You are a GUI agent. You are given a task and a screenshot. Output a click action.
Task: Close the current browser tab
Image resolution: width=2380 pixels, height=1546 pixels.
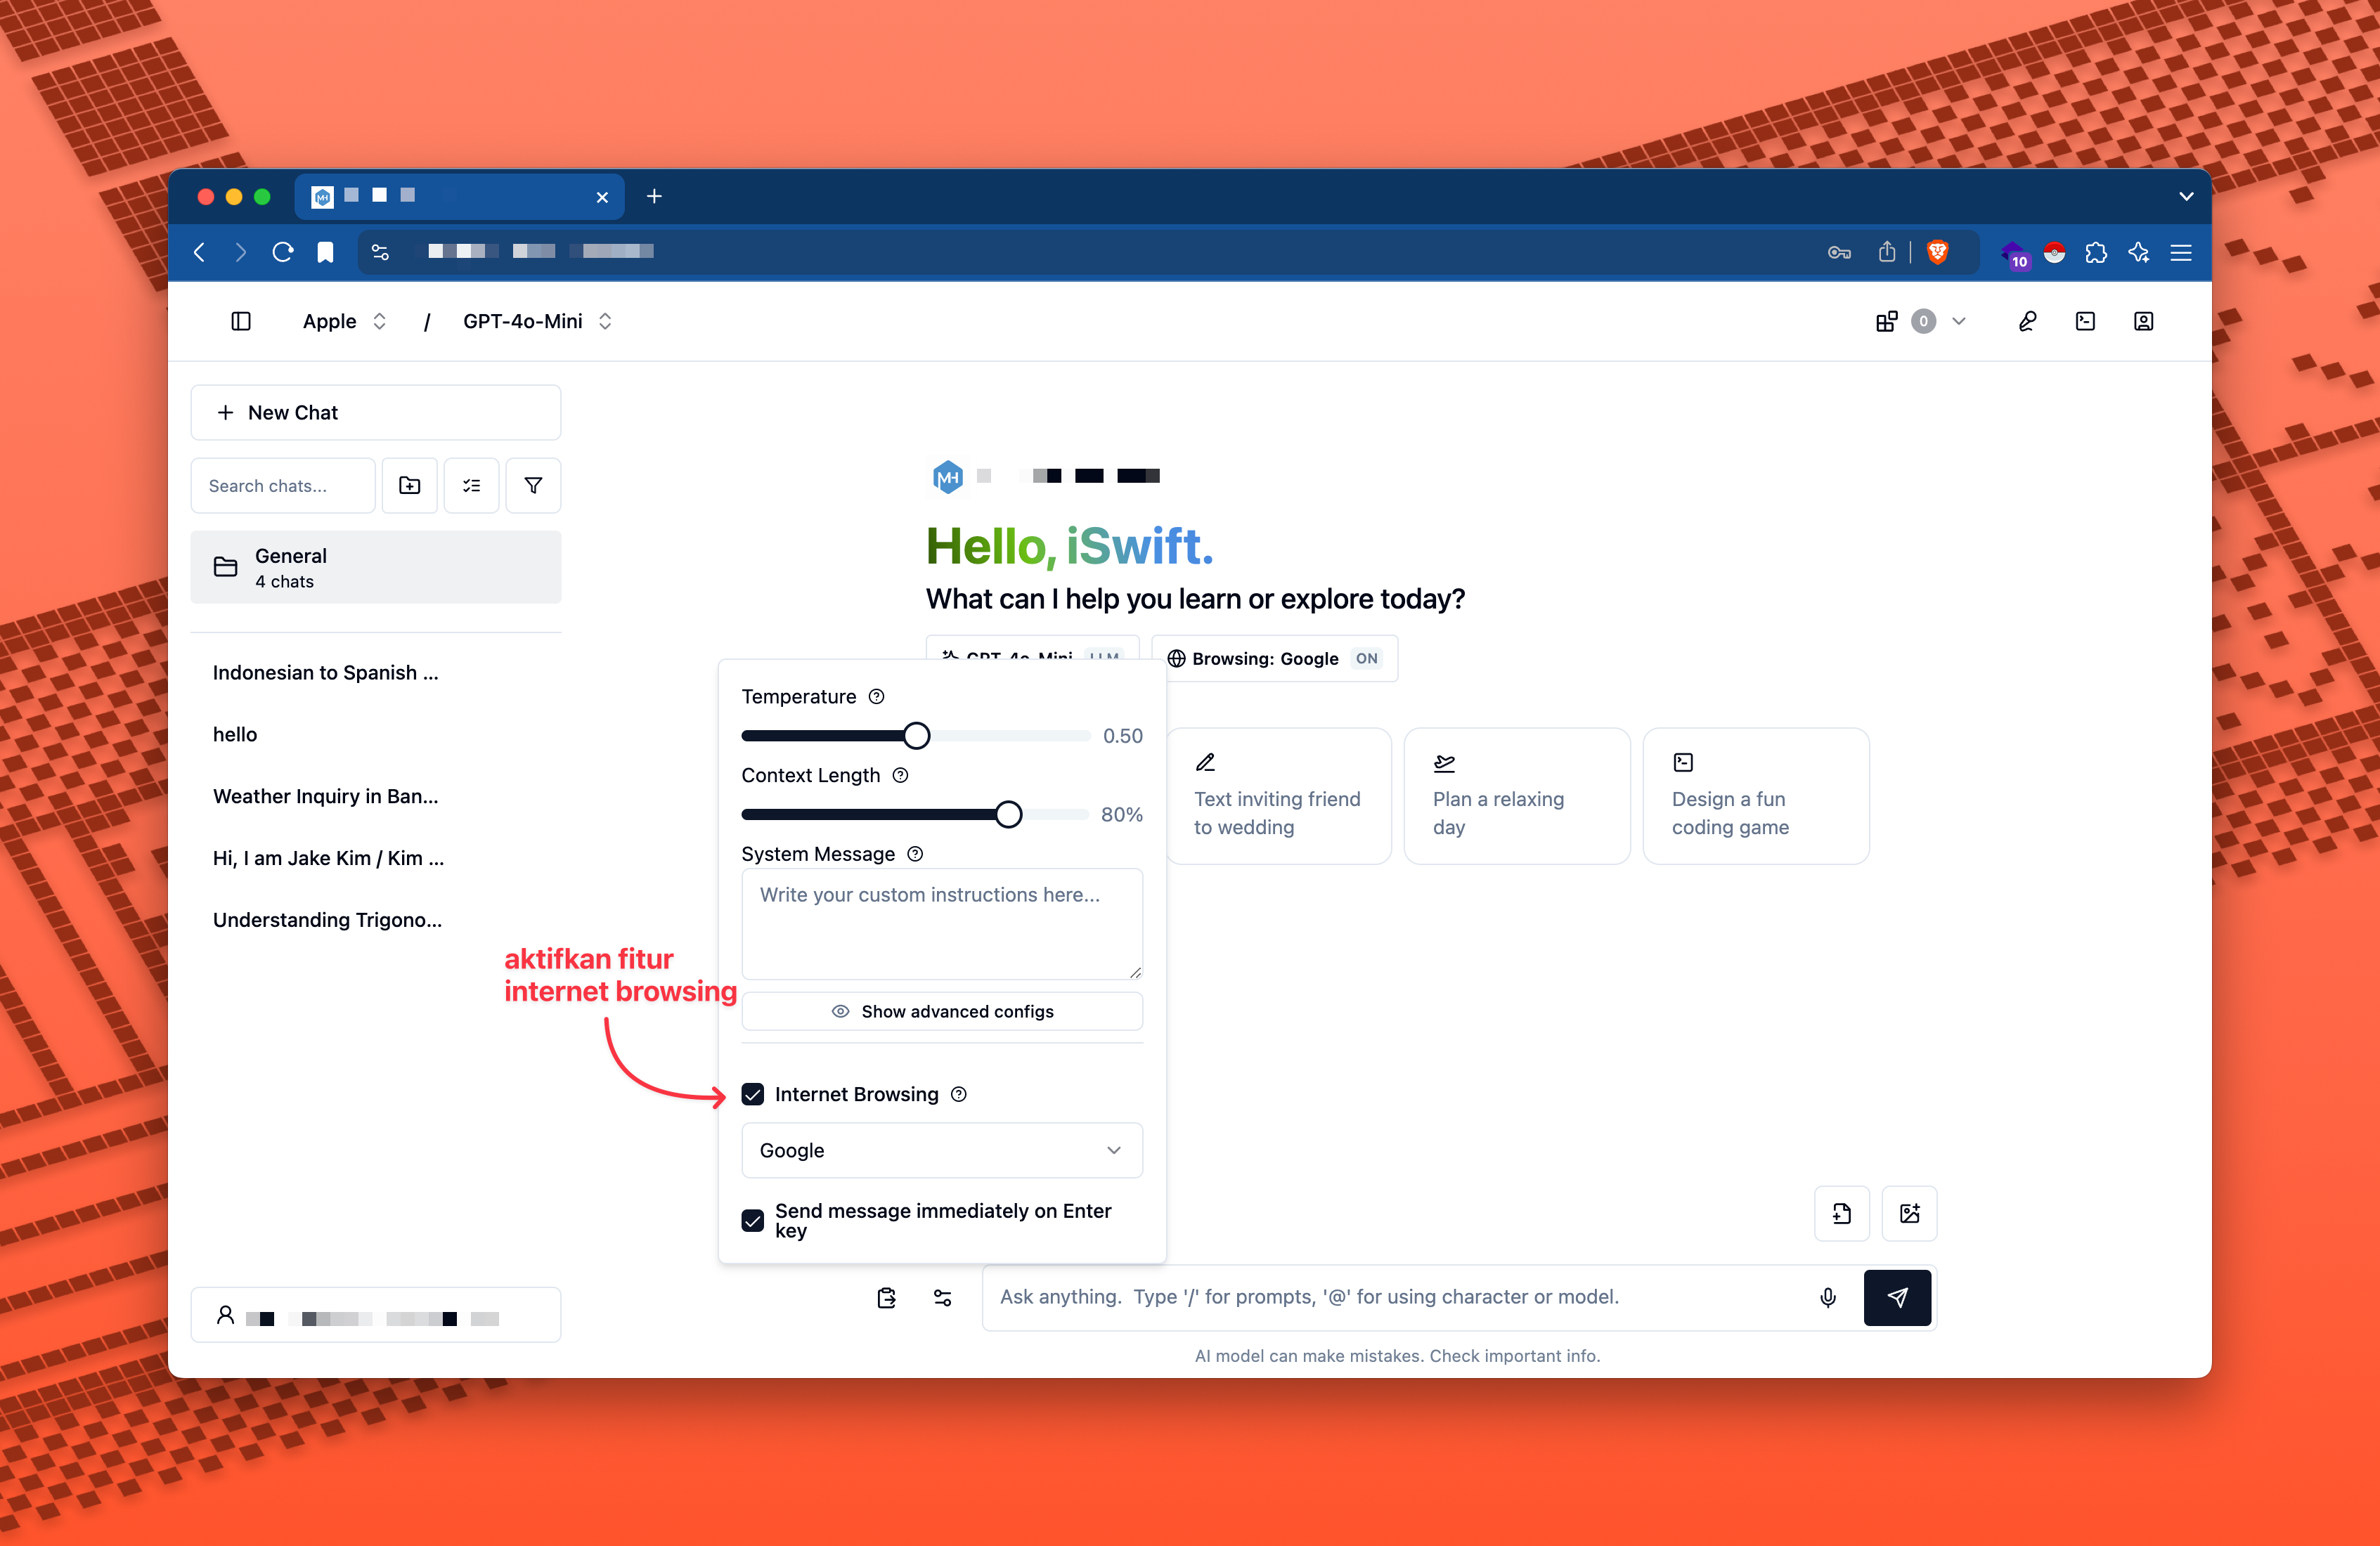point(602,197)
